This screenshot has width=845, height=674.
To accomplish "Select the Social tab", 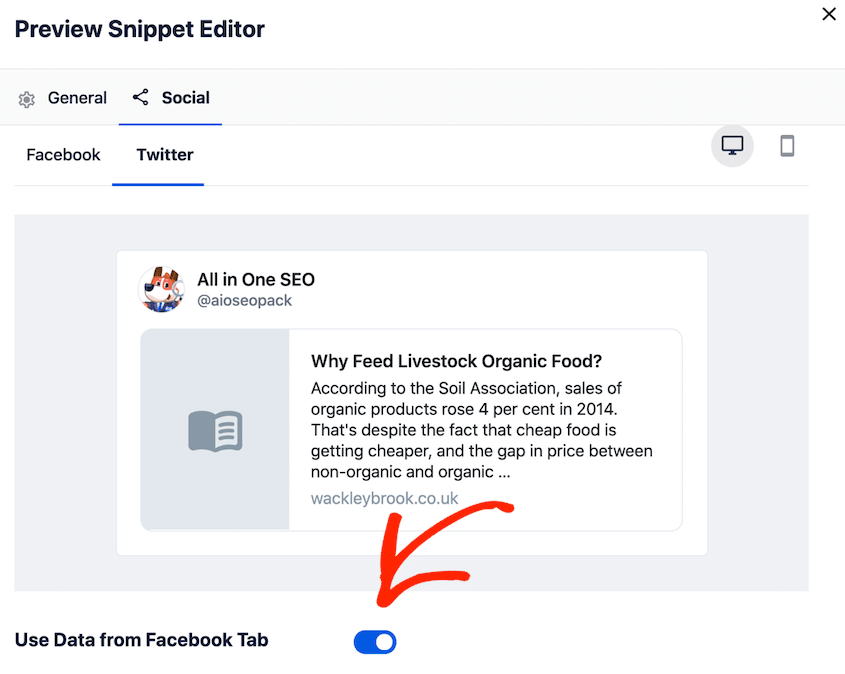I will click(185, 97).
